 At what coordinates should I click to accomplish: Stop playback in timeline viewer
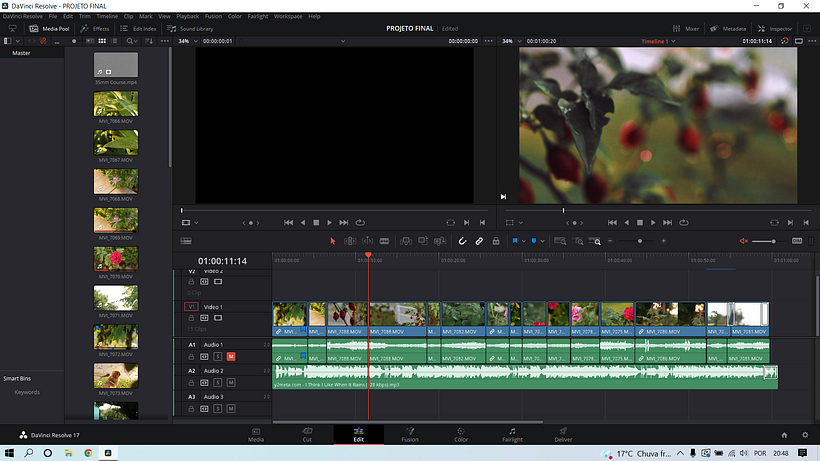tap(640, 223)
